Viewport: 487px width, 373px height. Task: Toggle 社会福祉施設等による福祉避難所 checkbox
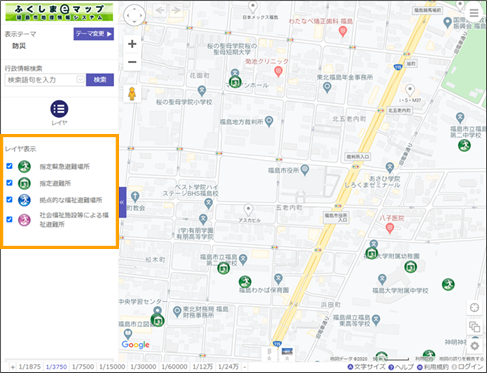pyautogui.click(x=9, y=219)
